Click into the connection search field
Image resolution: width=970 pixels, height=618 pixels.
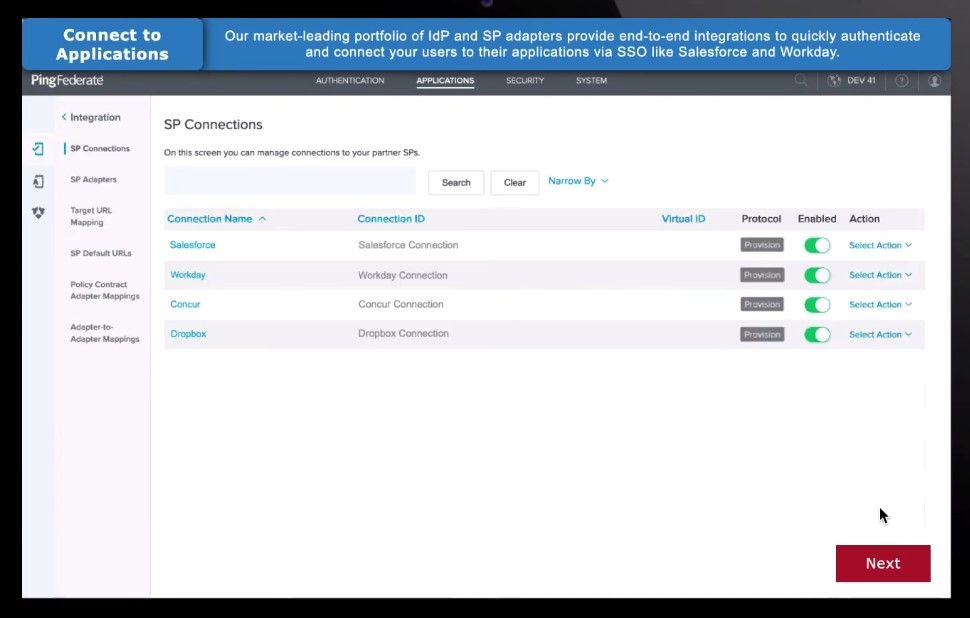(x=290, y=182)
